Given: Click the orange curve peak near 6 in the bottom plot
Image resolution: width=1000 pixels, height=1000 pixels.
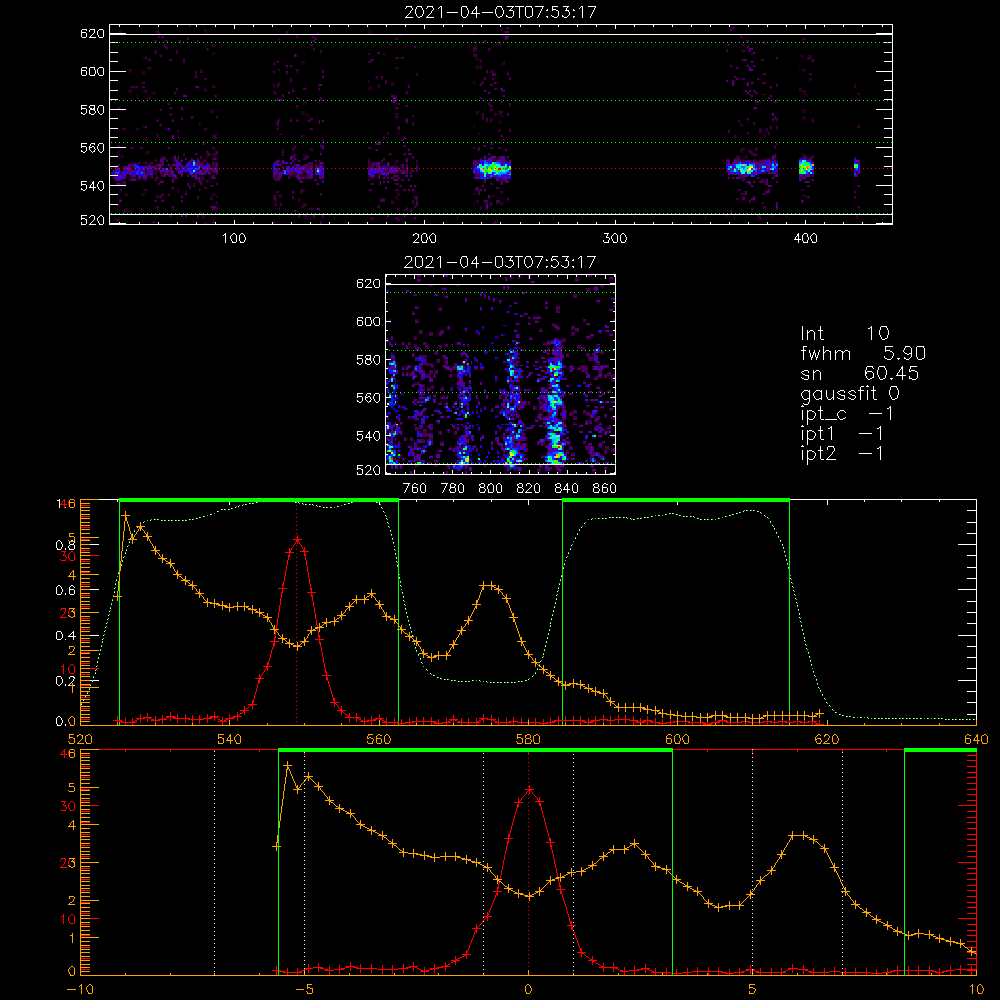Looking at the screenshot, I should pos(797,835).
